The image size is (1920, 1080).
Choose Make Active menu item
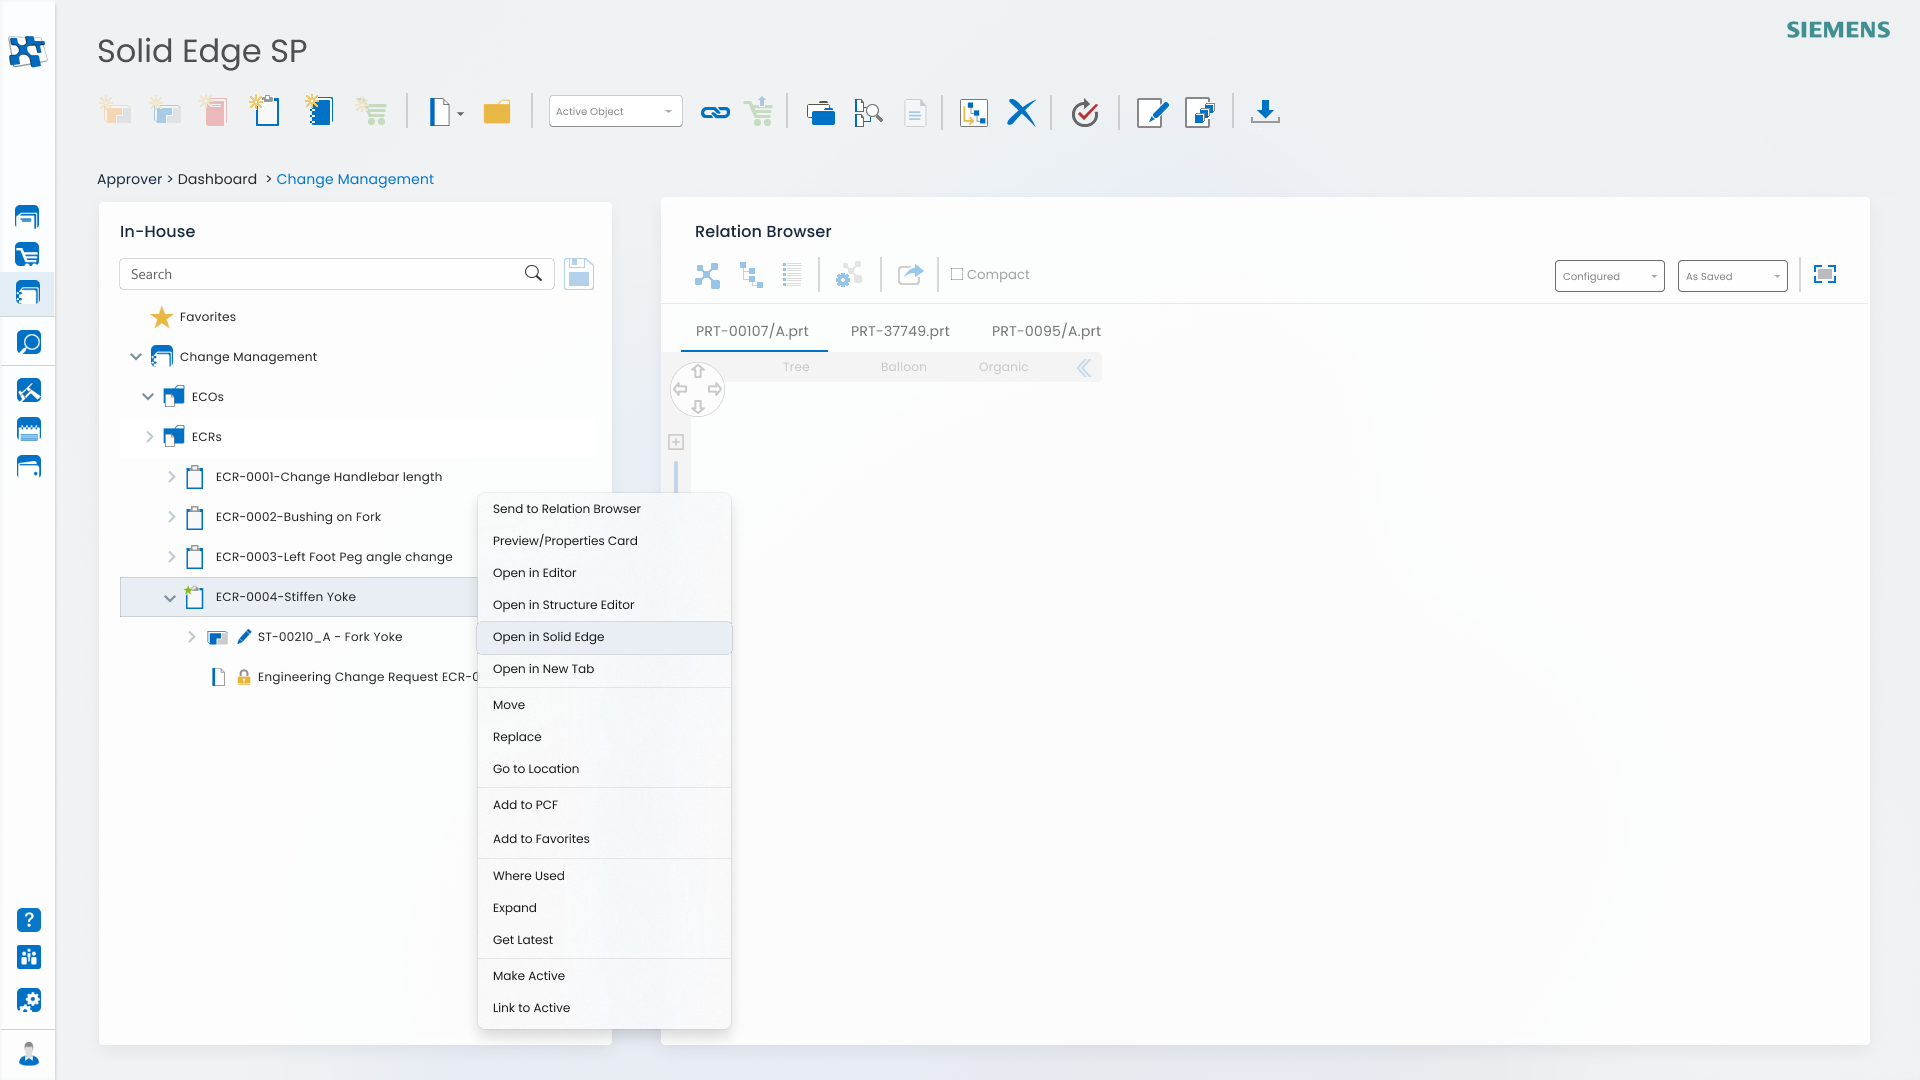tap(604, 976)
